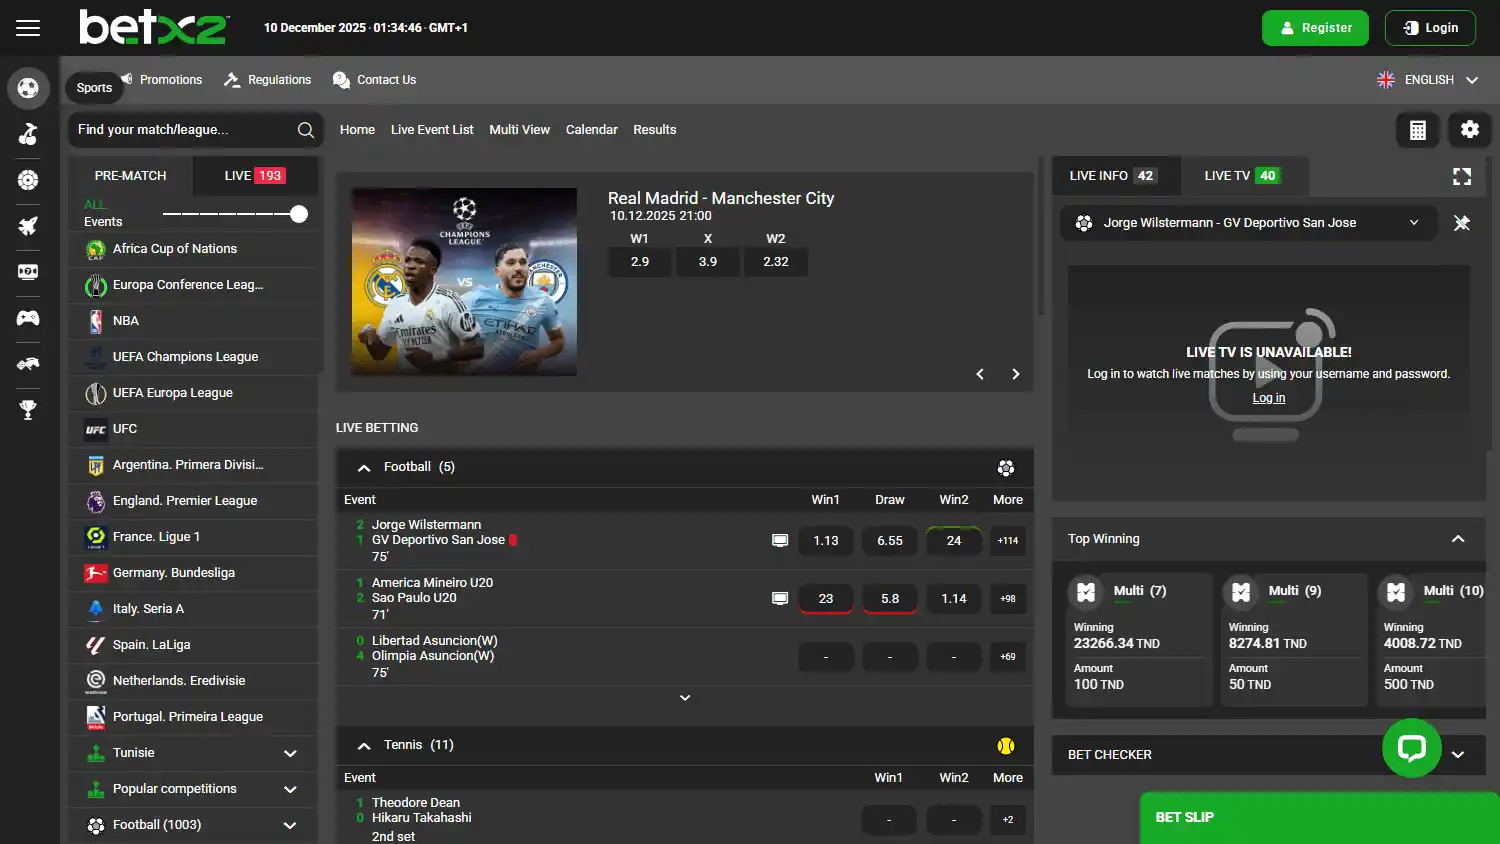1500x844 pixels.
Task: Select the football Sports sidebar icon
Action: coord(28,88)
